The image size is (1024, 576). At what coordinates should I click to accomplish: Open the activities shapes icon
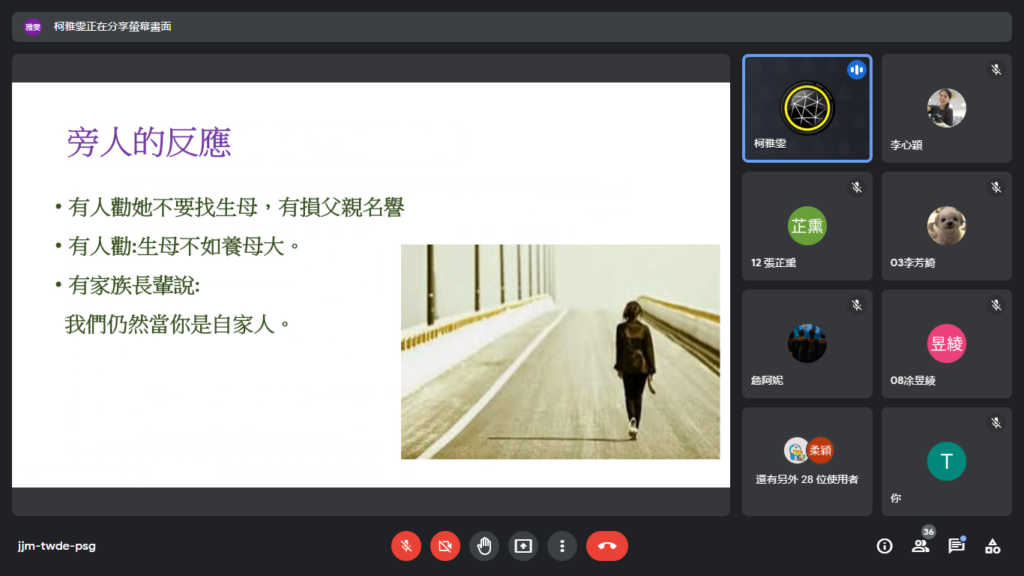(993, 546)
